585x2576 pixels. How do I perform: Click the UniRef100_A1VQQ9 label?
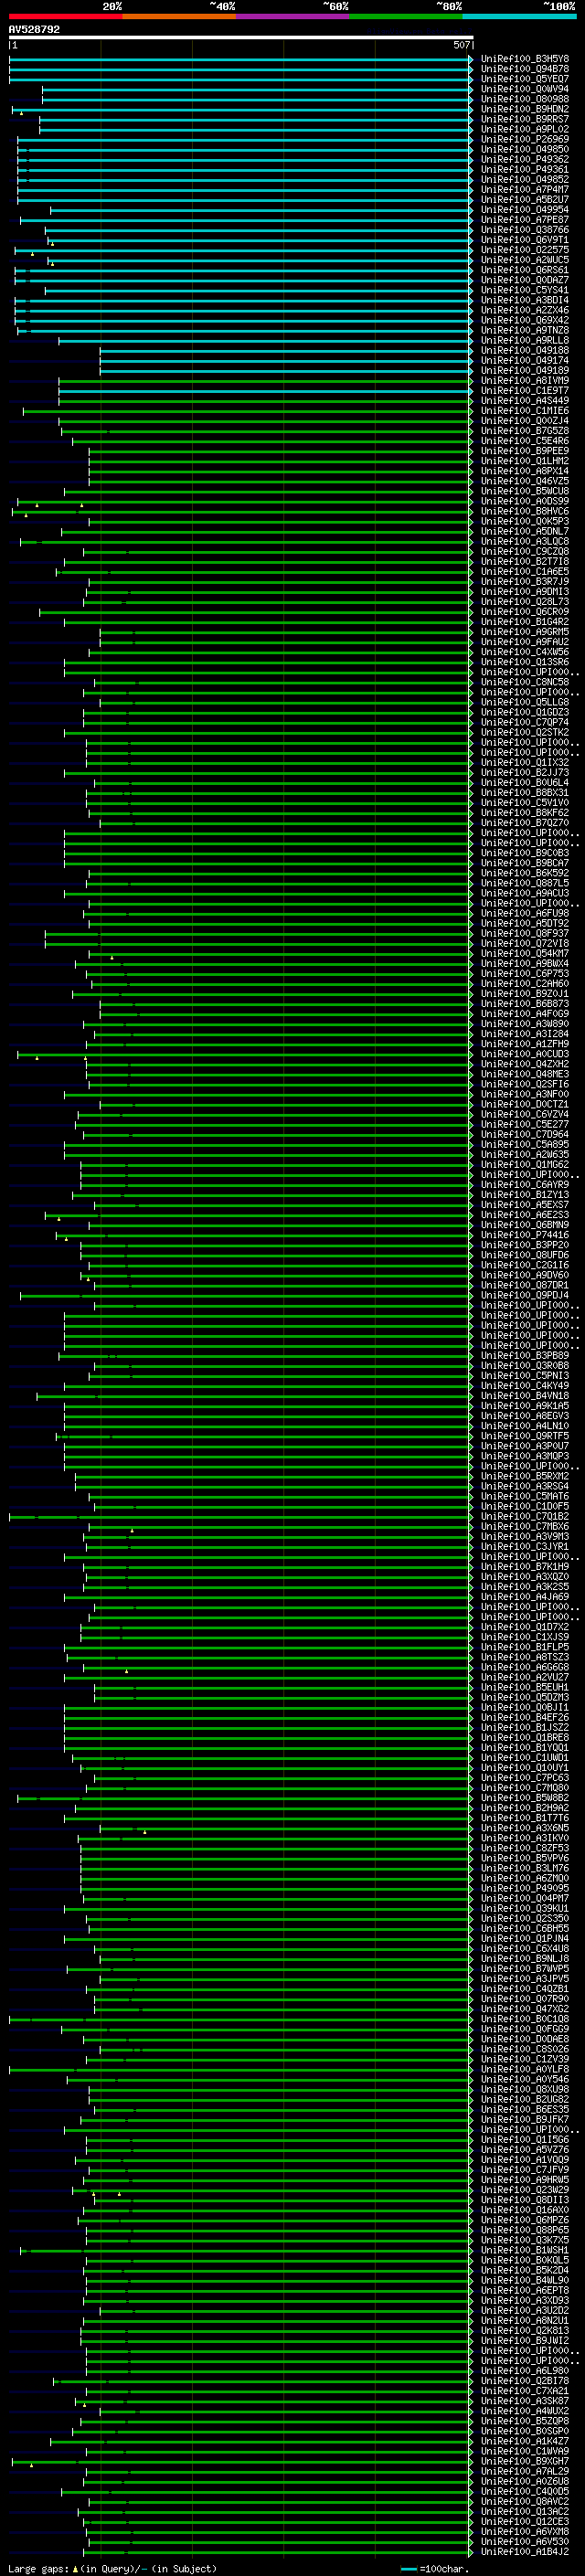point(524,2159)
